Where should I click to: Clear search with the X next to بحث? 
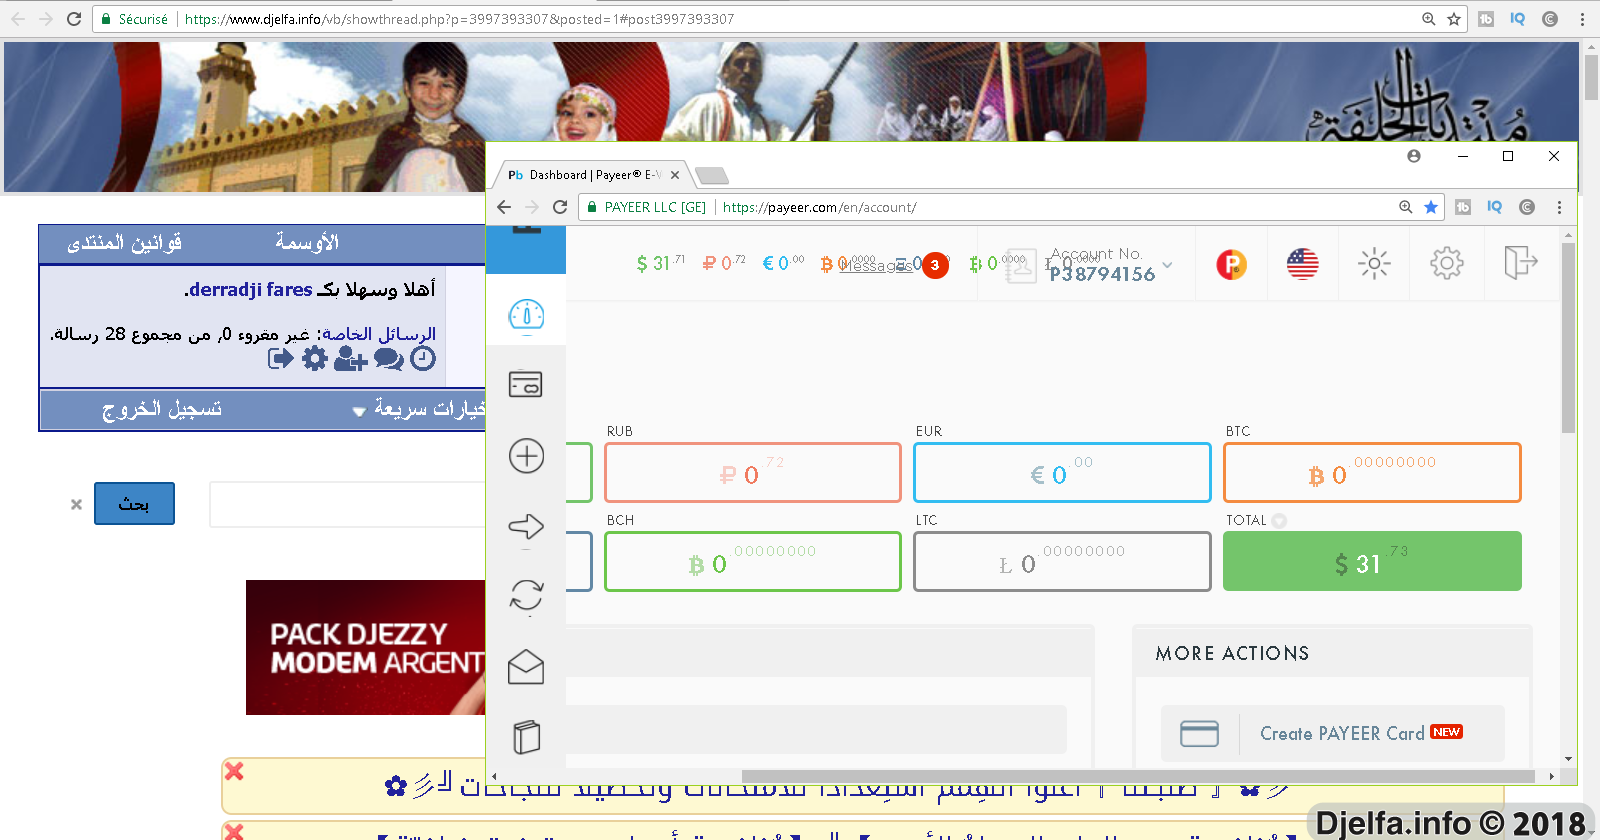76,505
